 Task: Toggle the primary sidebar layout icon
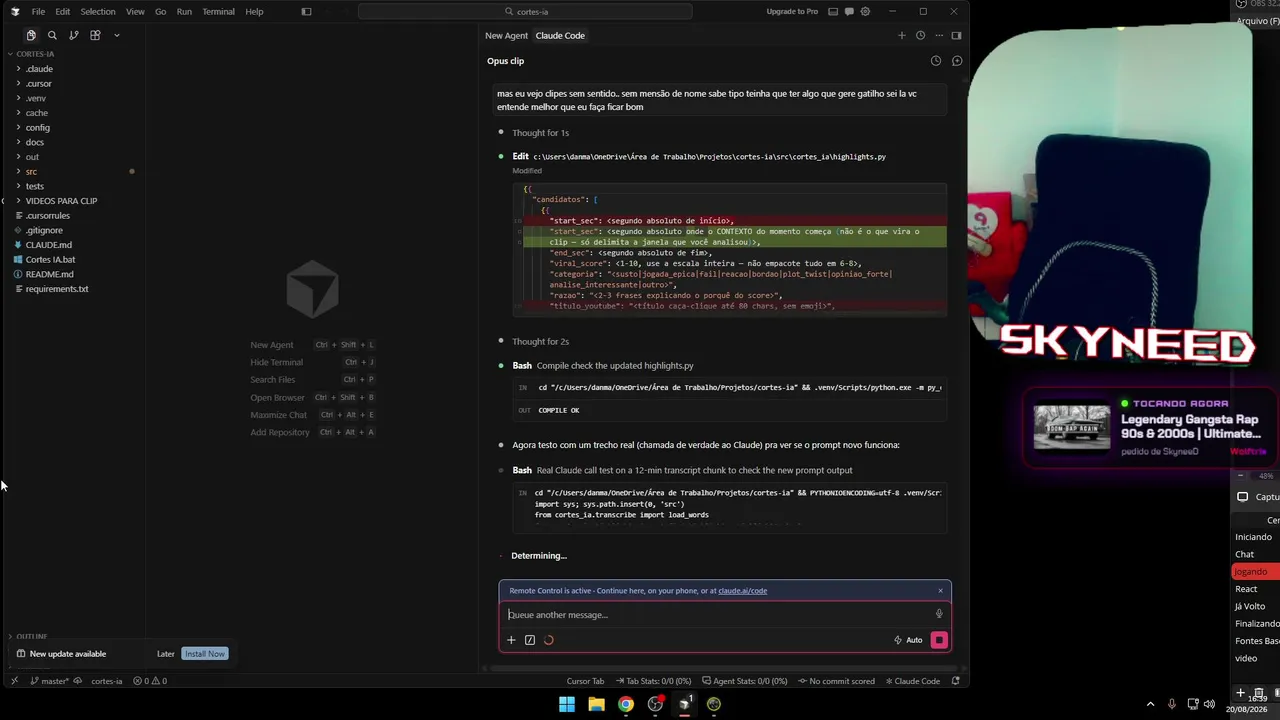click(306, 12)
